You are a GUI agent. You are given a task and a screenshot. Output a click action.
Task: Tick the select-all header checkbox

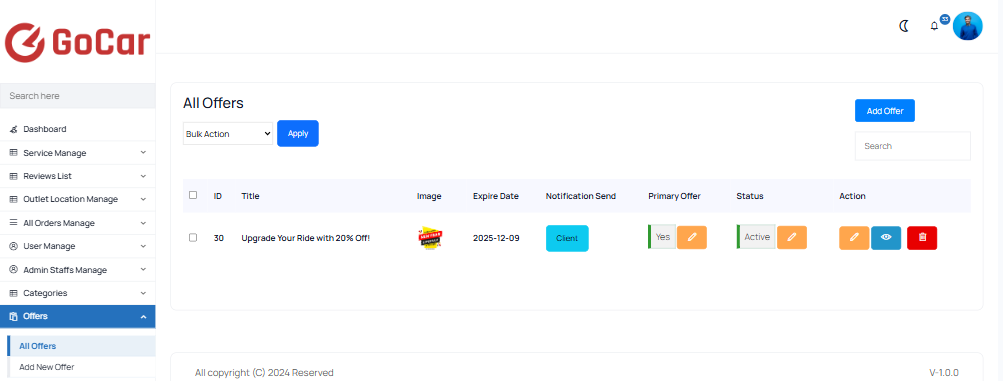point(193,195)
